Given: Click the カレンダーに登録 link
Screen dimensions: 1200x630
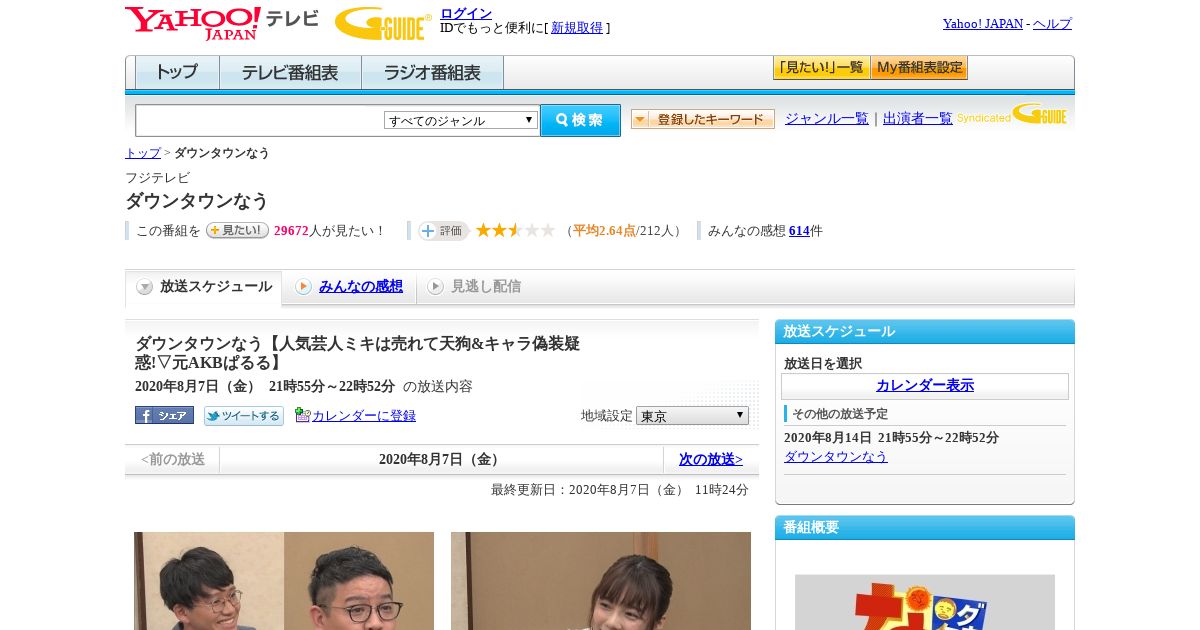Looking at the screenshot, I should [x=364, y=415].
